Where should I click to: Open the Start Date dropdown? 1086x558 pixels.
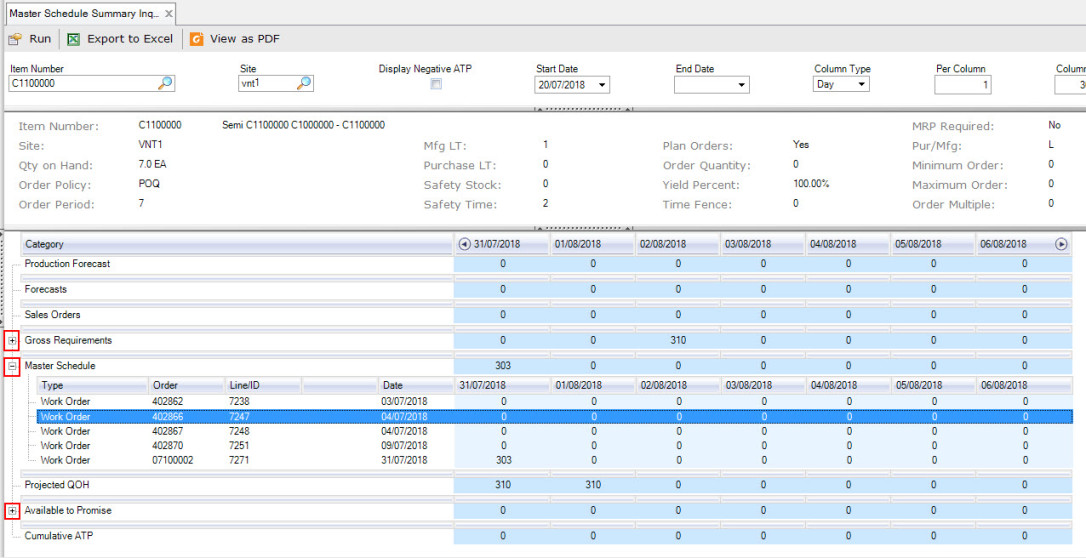click(x=601, y=85)
